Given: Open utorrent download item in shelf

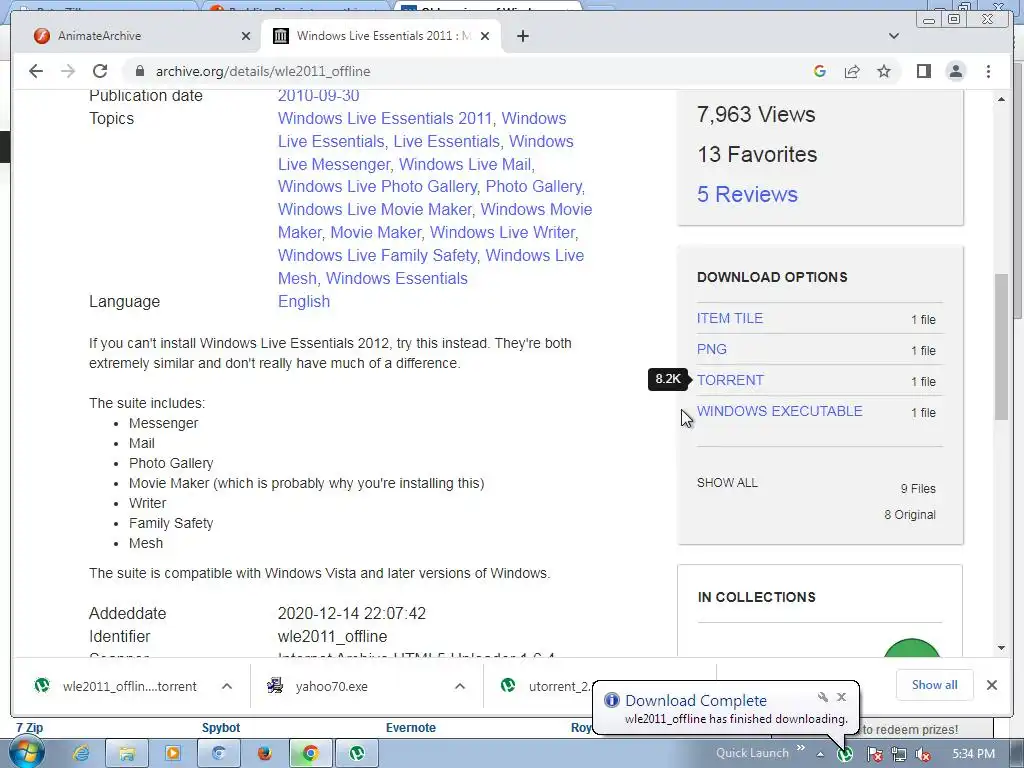Looking at the screenshot, I should click(544, 686).
